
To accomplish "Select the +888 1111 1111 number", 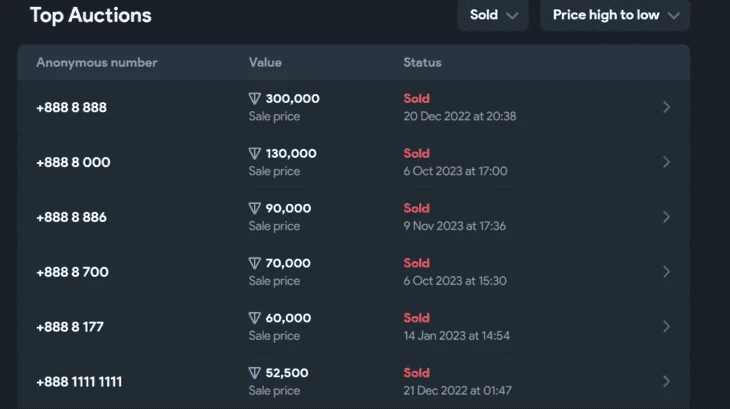I will [79, 382].
